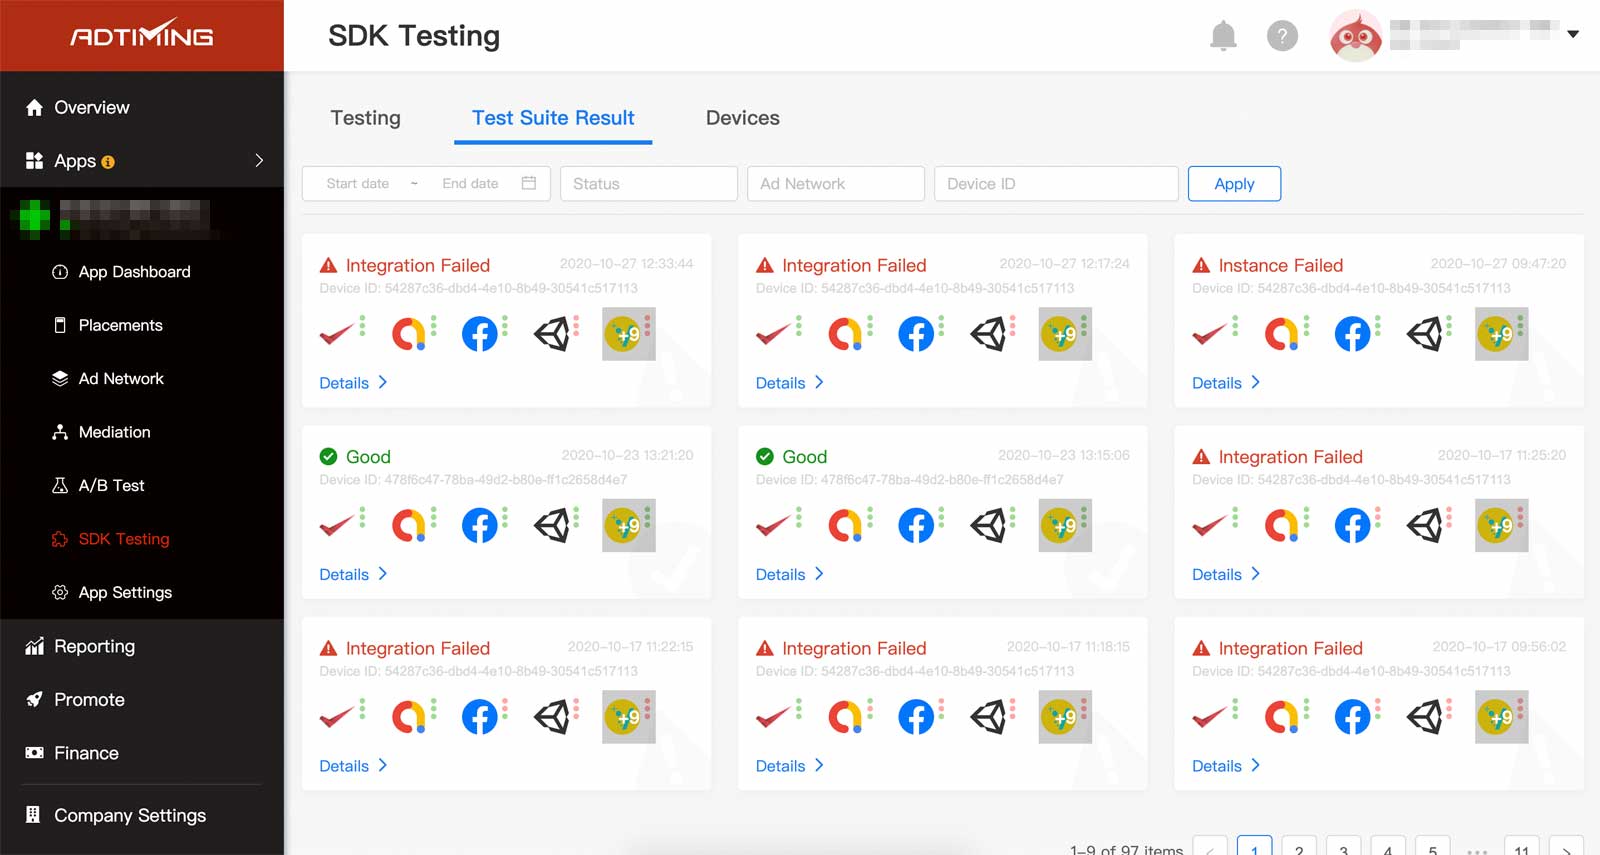The image size is (1600, 855).
Task: Open the notifications bell
Action: tap(1223, 36)
